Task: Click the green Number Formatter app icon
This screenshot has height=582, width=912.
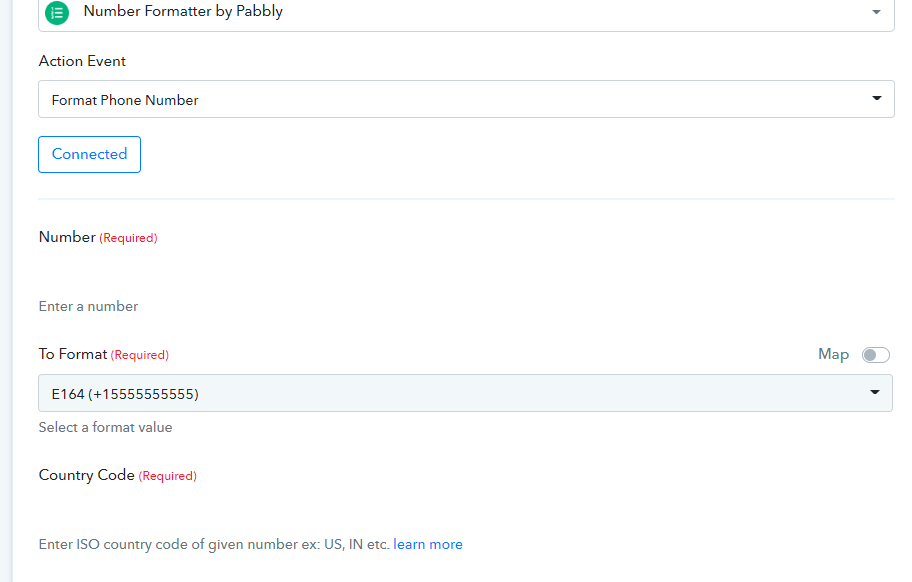Action: coord(57,13)
